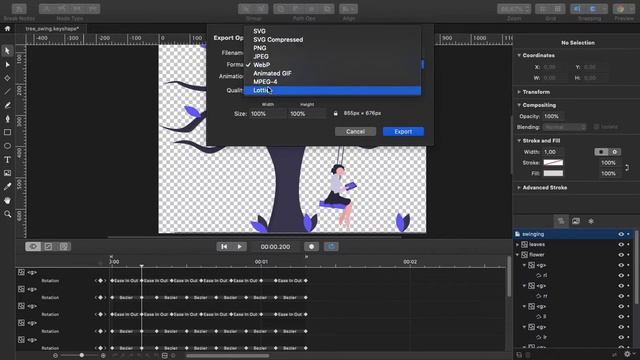Collapse the flower group
The image size is (640, 360).
click(518, 255)
